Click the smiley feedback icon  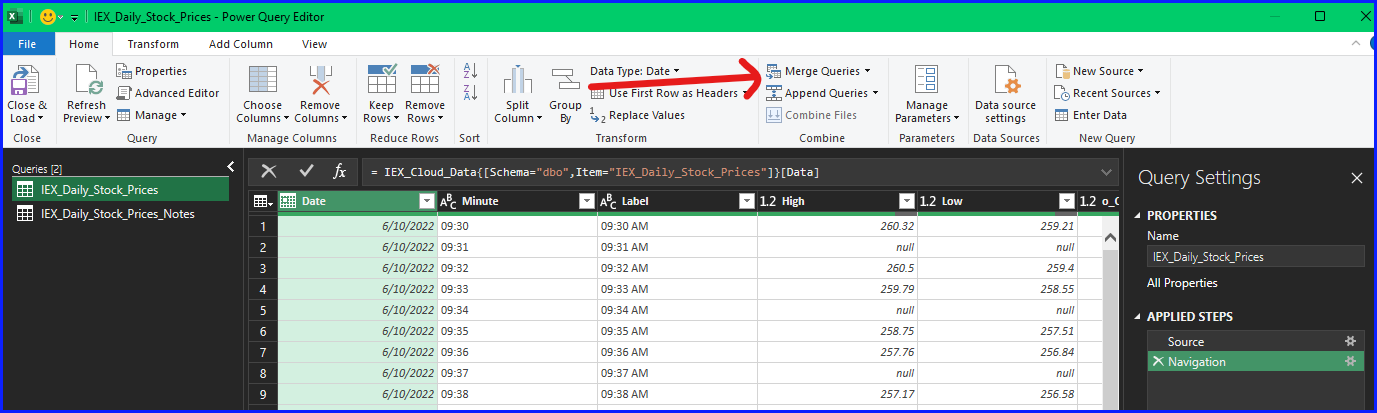(47, 17)
